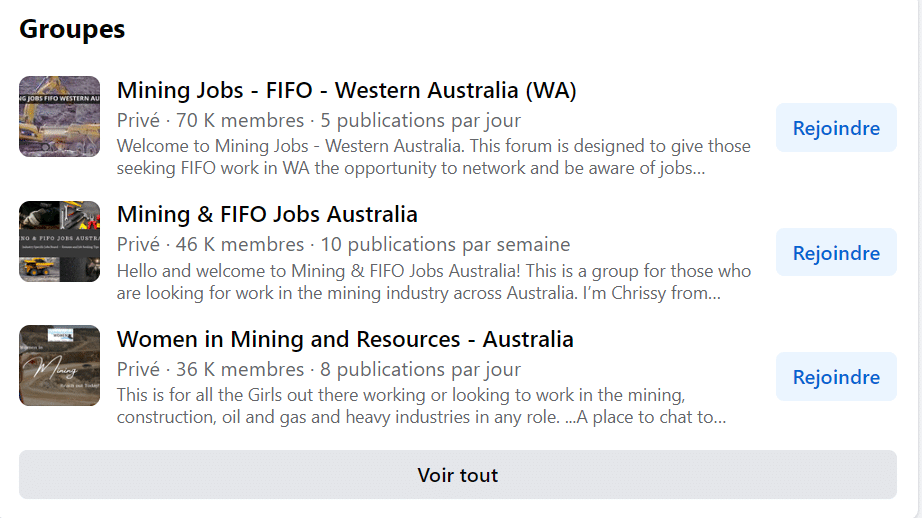The width and height of the screenshot is (922, 518).
Task: Click Voir tout to see all groups
Action: pyautogui.click(x=457, y=475)
